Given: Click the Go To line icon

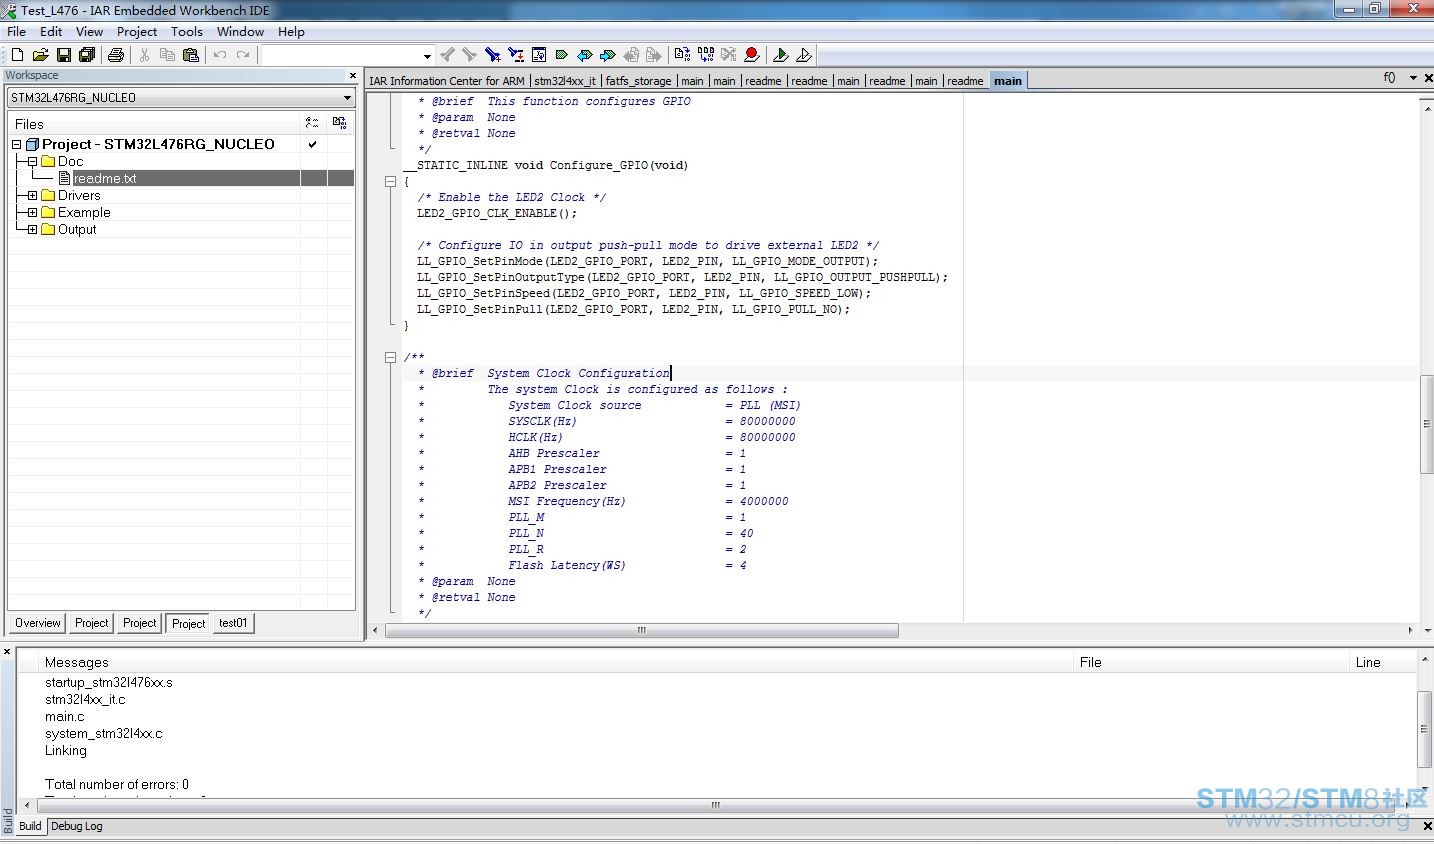Looking at the screenshot, I should pos(539,55).
